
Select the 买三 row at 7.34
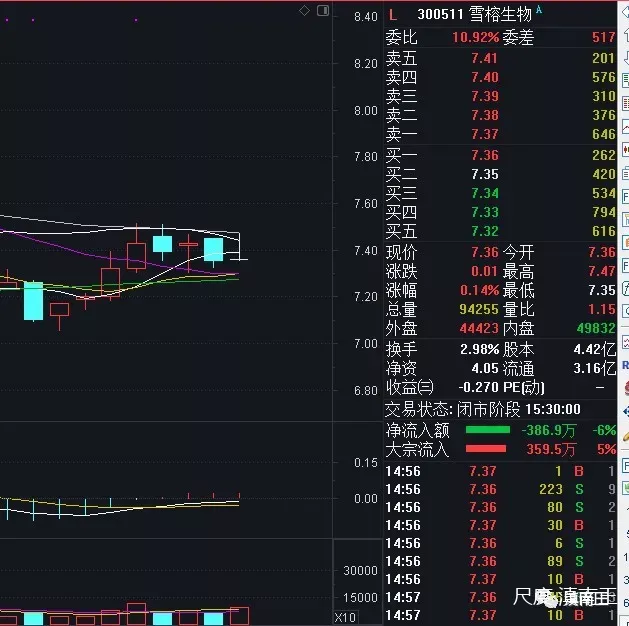[500, 193]
